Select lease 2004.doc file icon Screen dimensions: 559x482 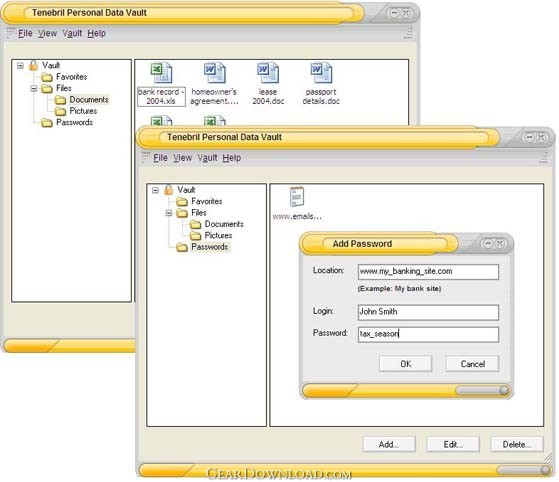coord(268,73)
